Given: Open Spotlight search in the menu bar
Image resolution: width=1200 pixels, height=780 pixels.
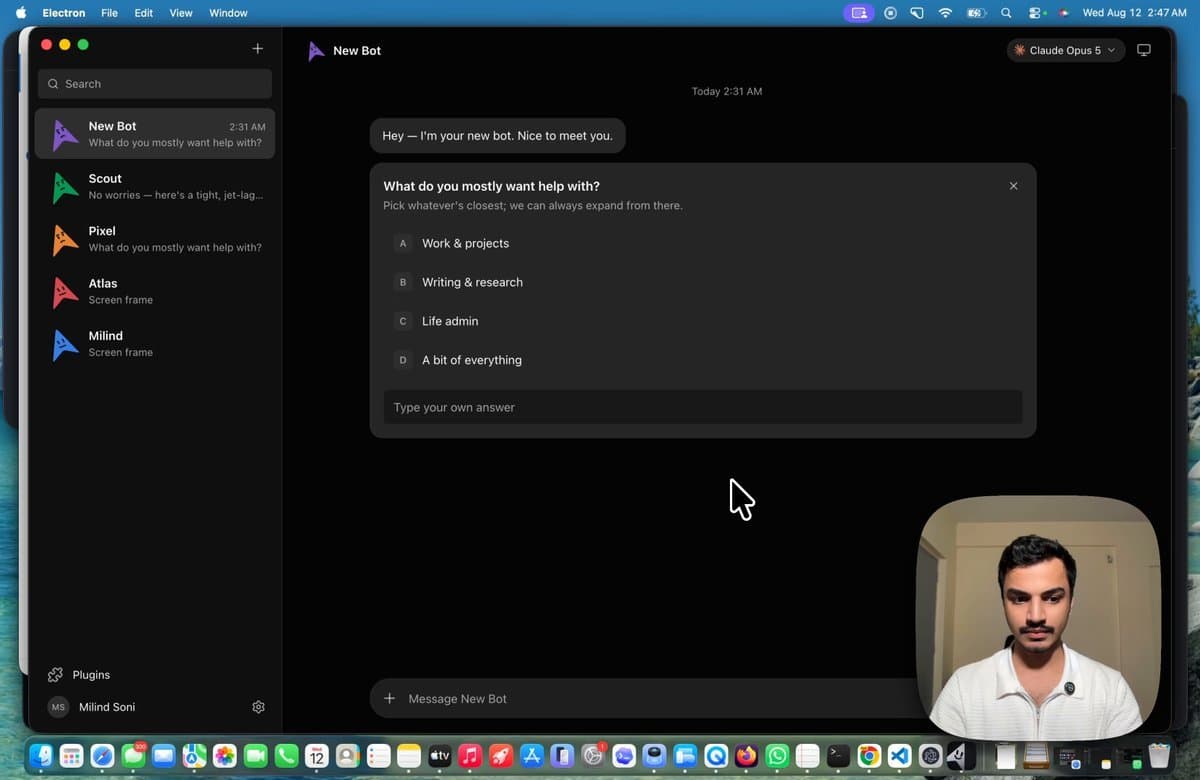Looking at the screenshot, I should pyautogui.click(x=1006, y=13).
